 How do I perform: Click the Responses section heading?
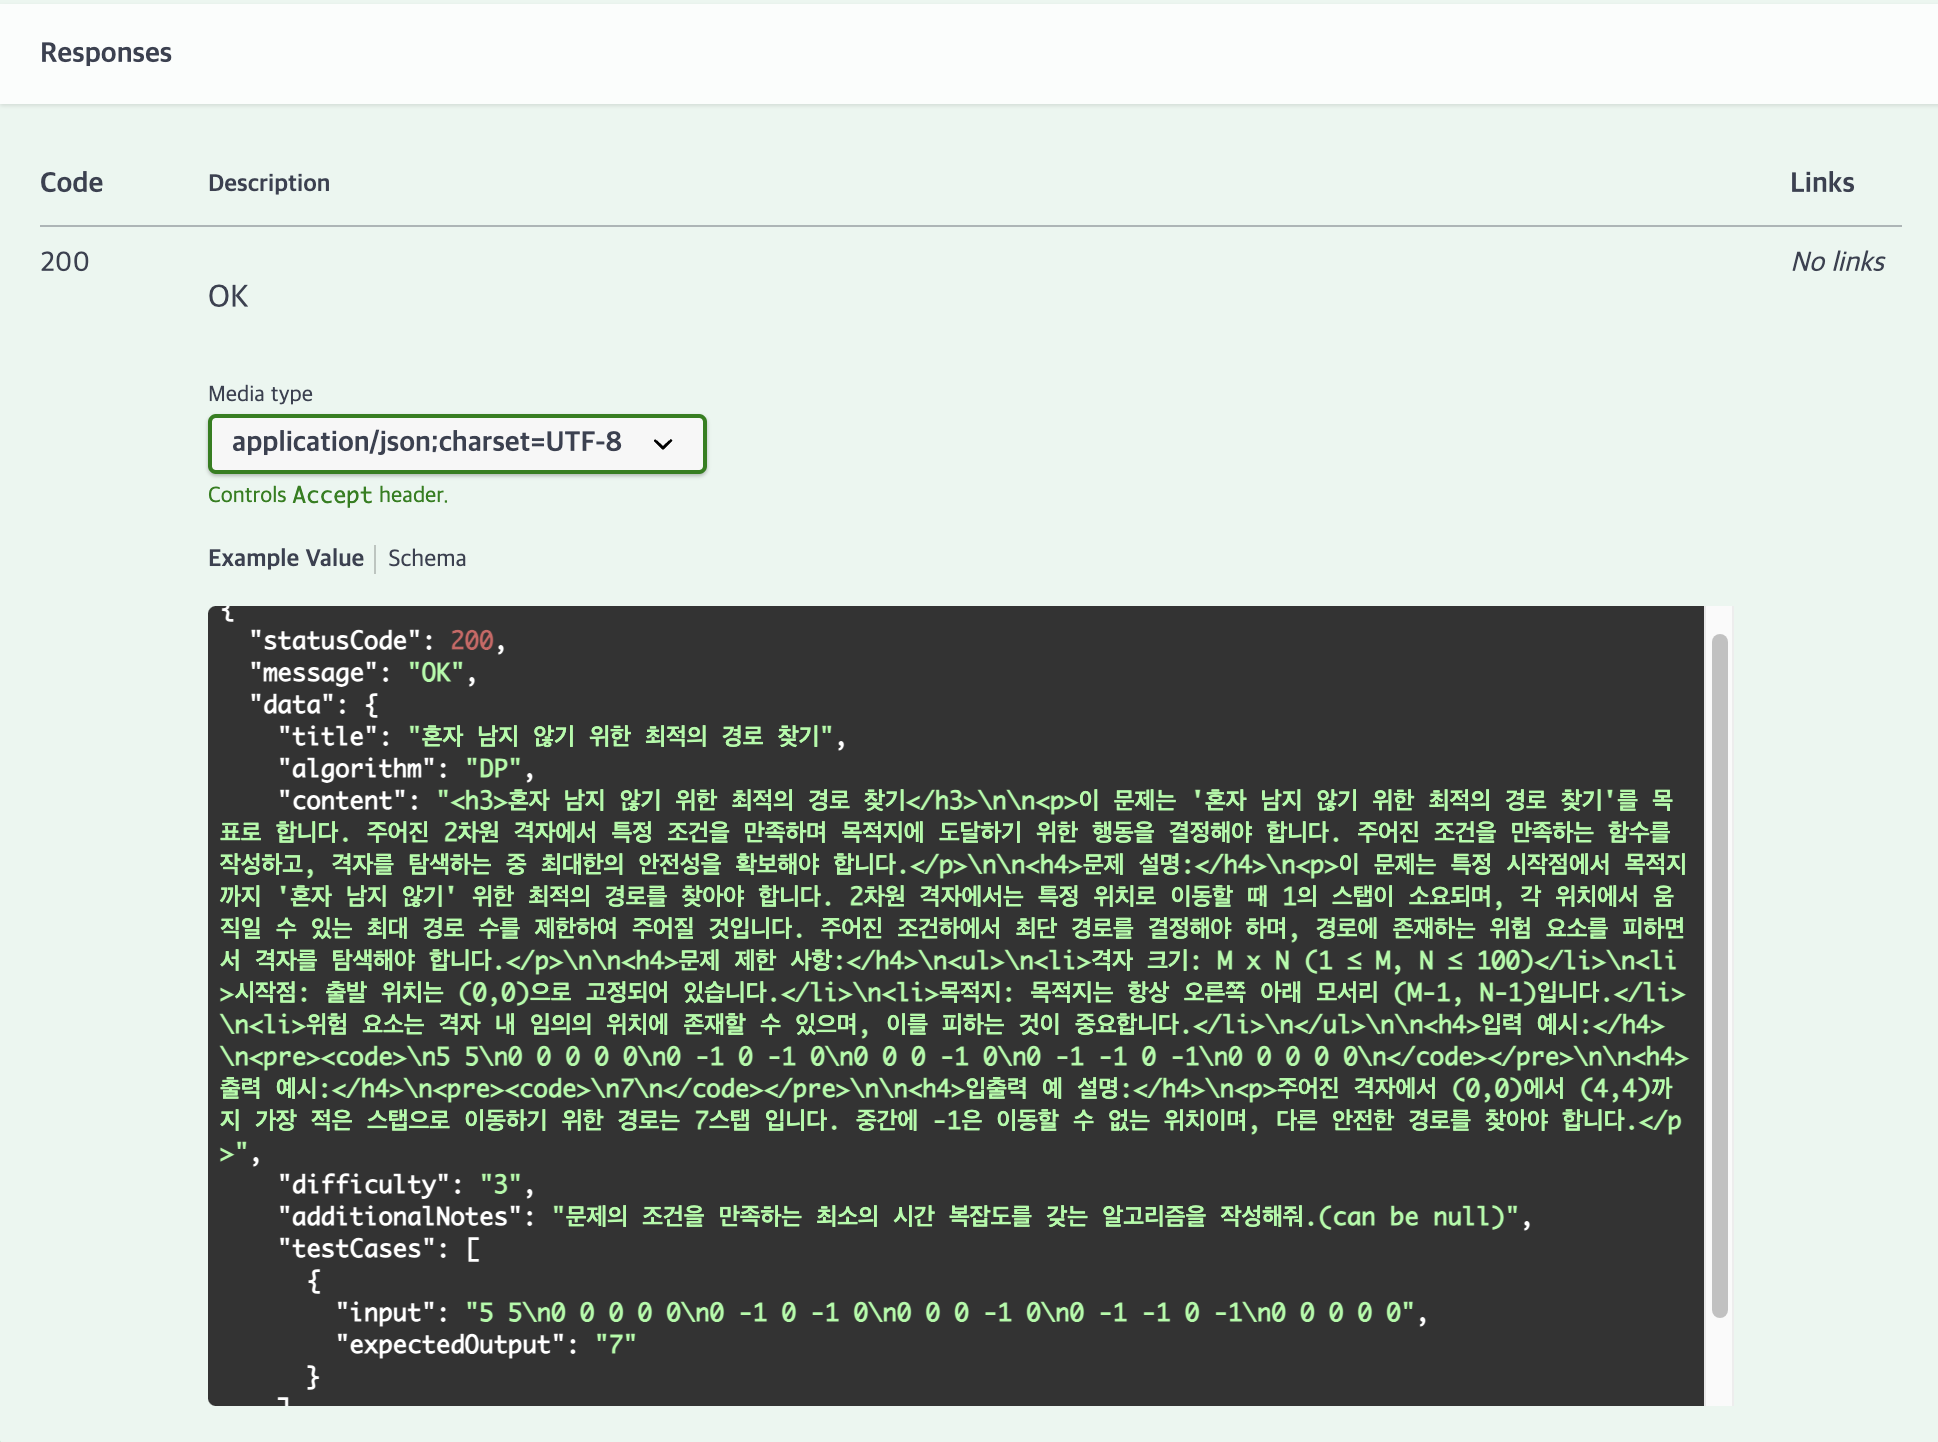pos(106,53)
